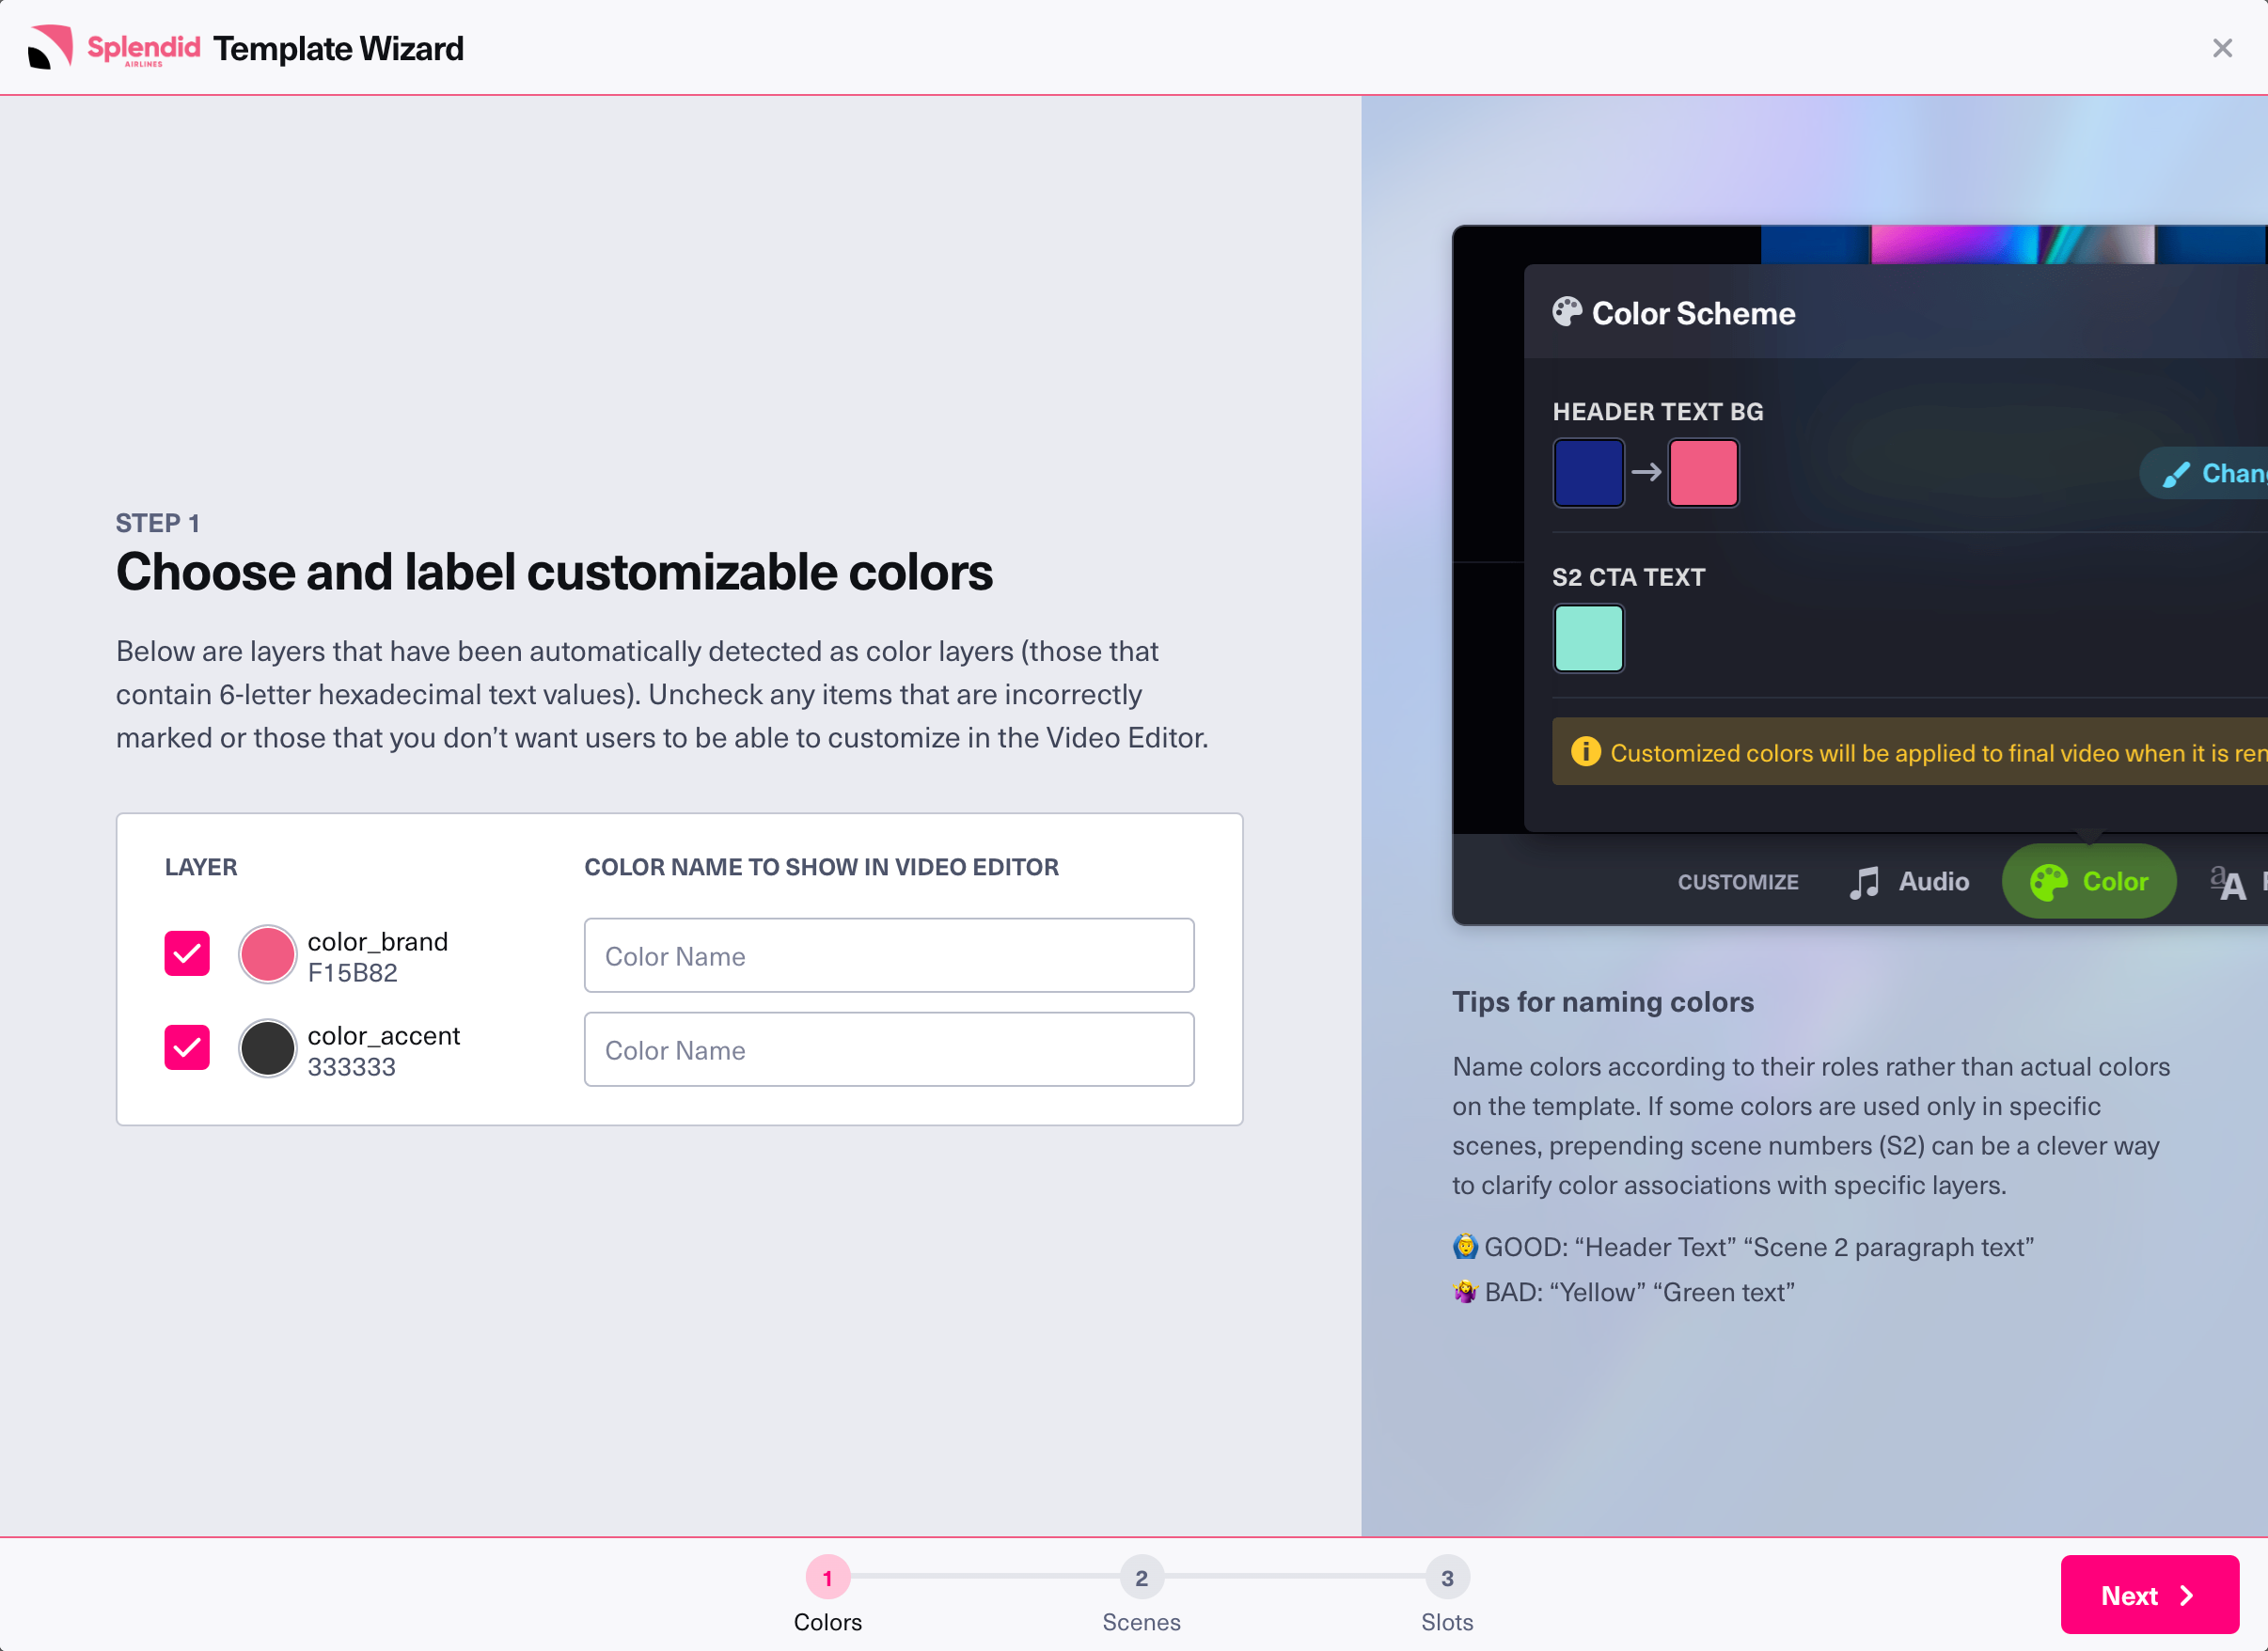Viewport: 2268px width, 1651px height.
Task: Click the pink color_brand swatch
Action: coord(267,954)
